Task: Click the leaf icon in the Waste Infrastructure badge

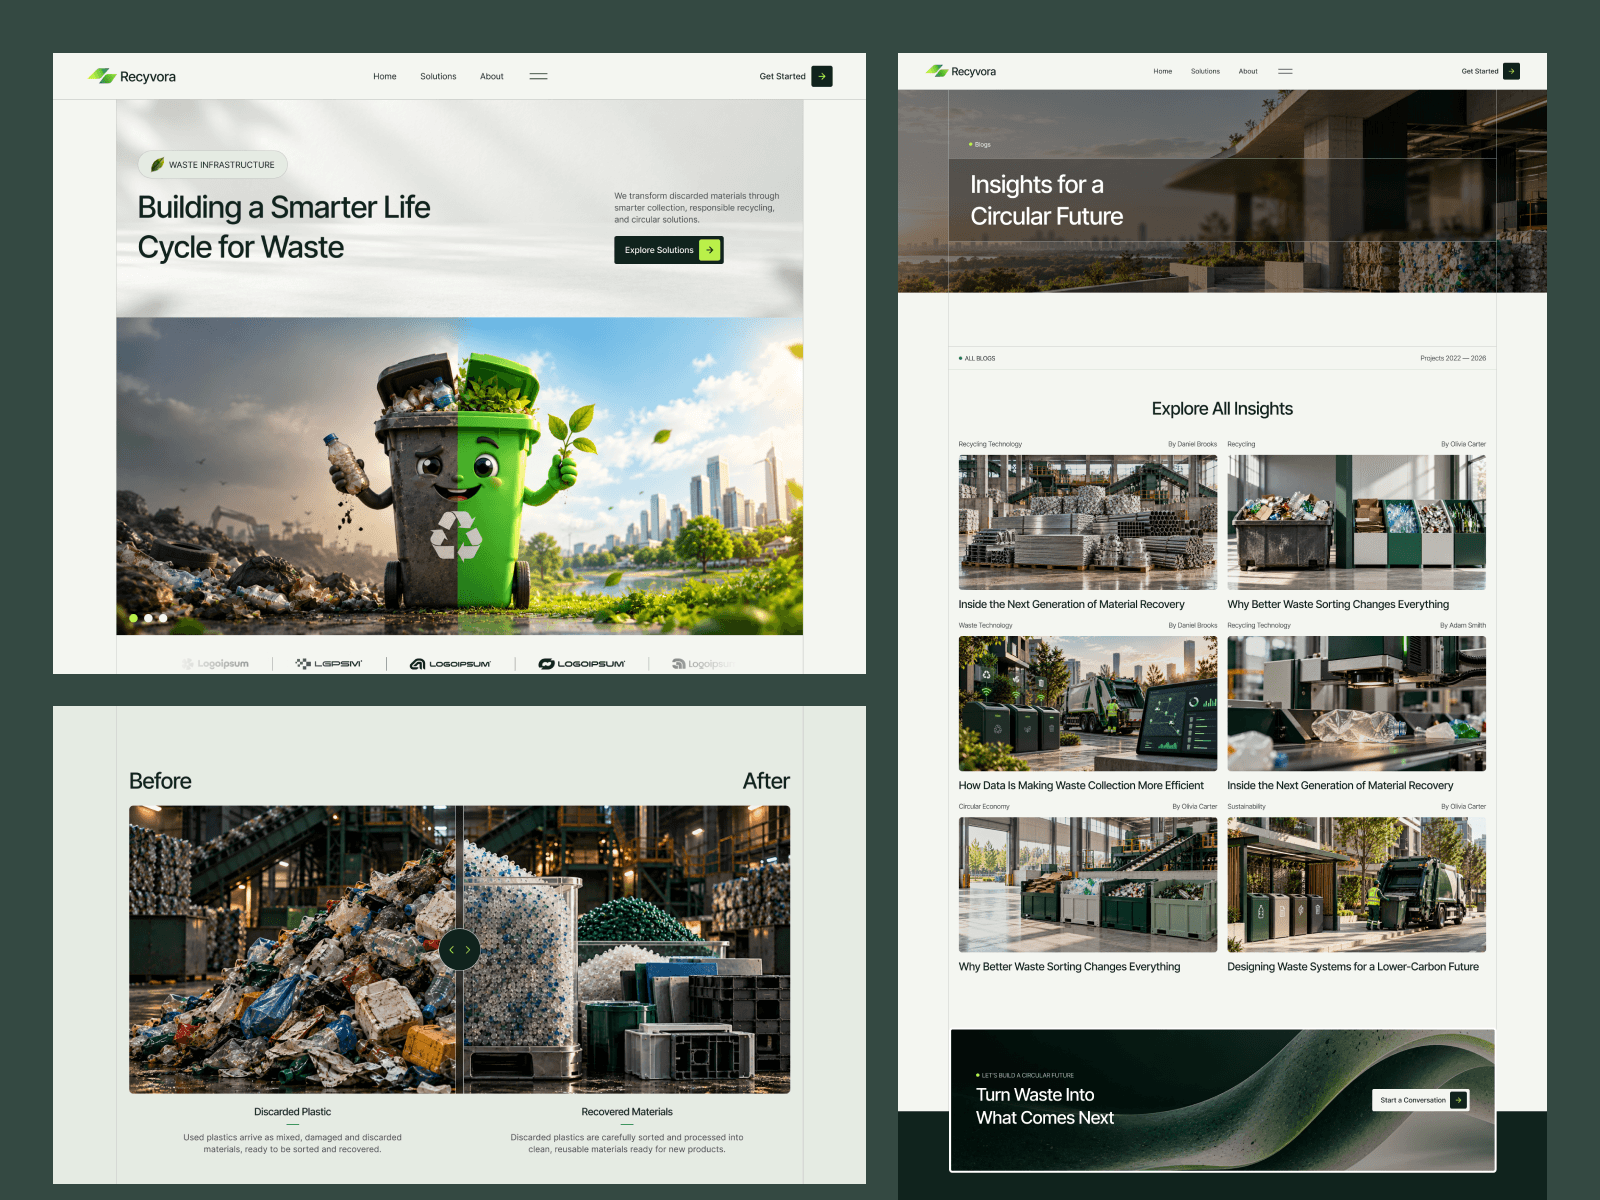Action: pyautogui.click(x=157, y=164)
